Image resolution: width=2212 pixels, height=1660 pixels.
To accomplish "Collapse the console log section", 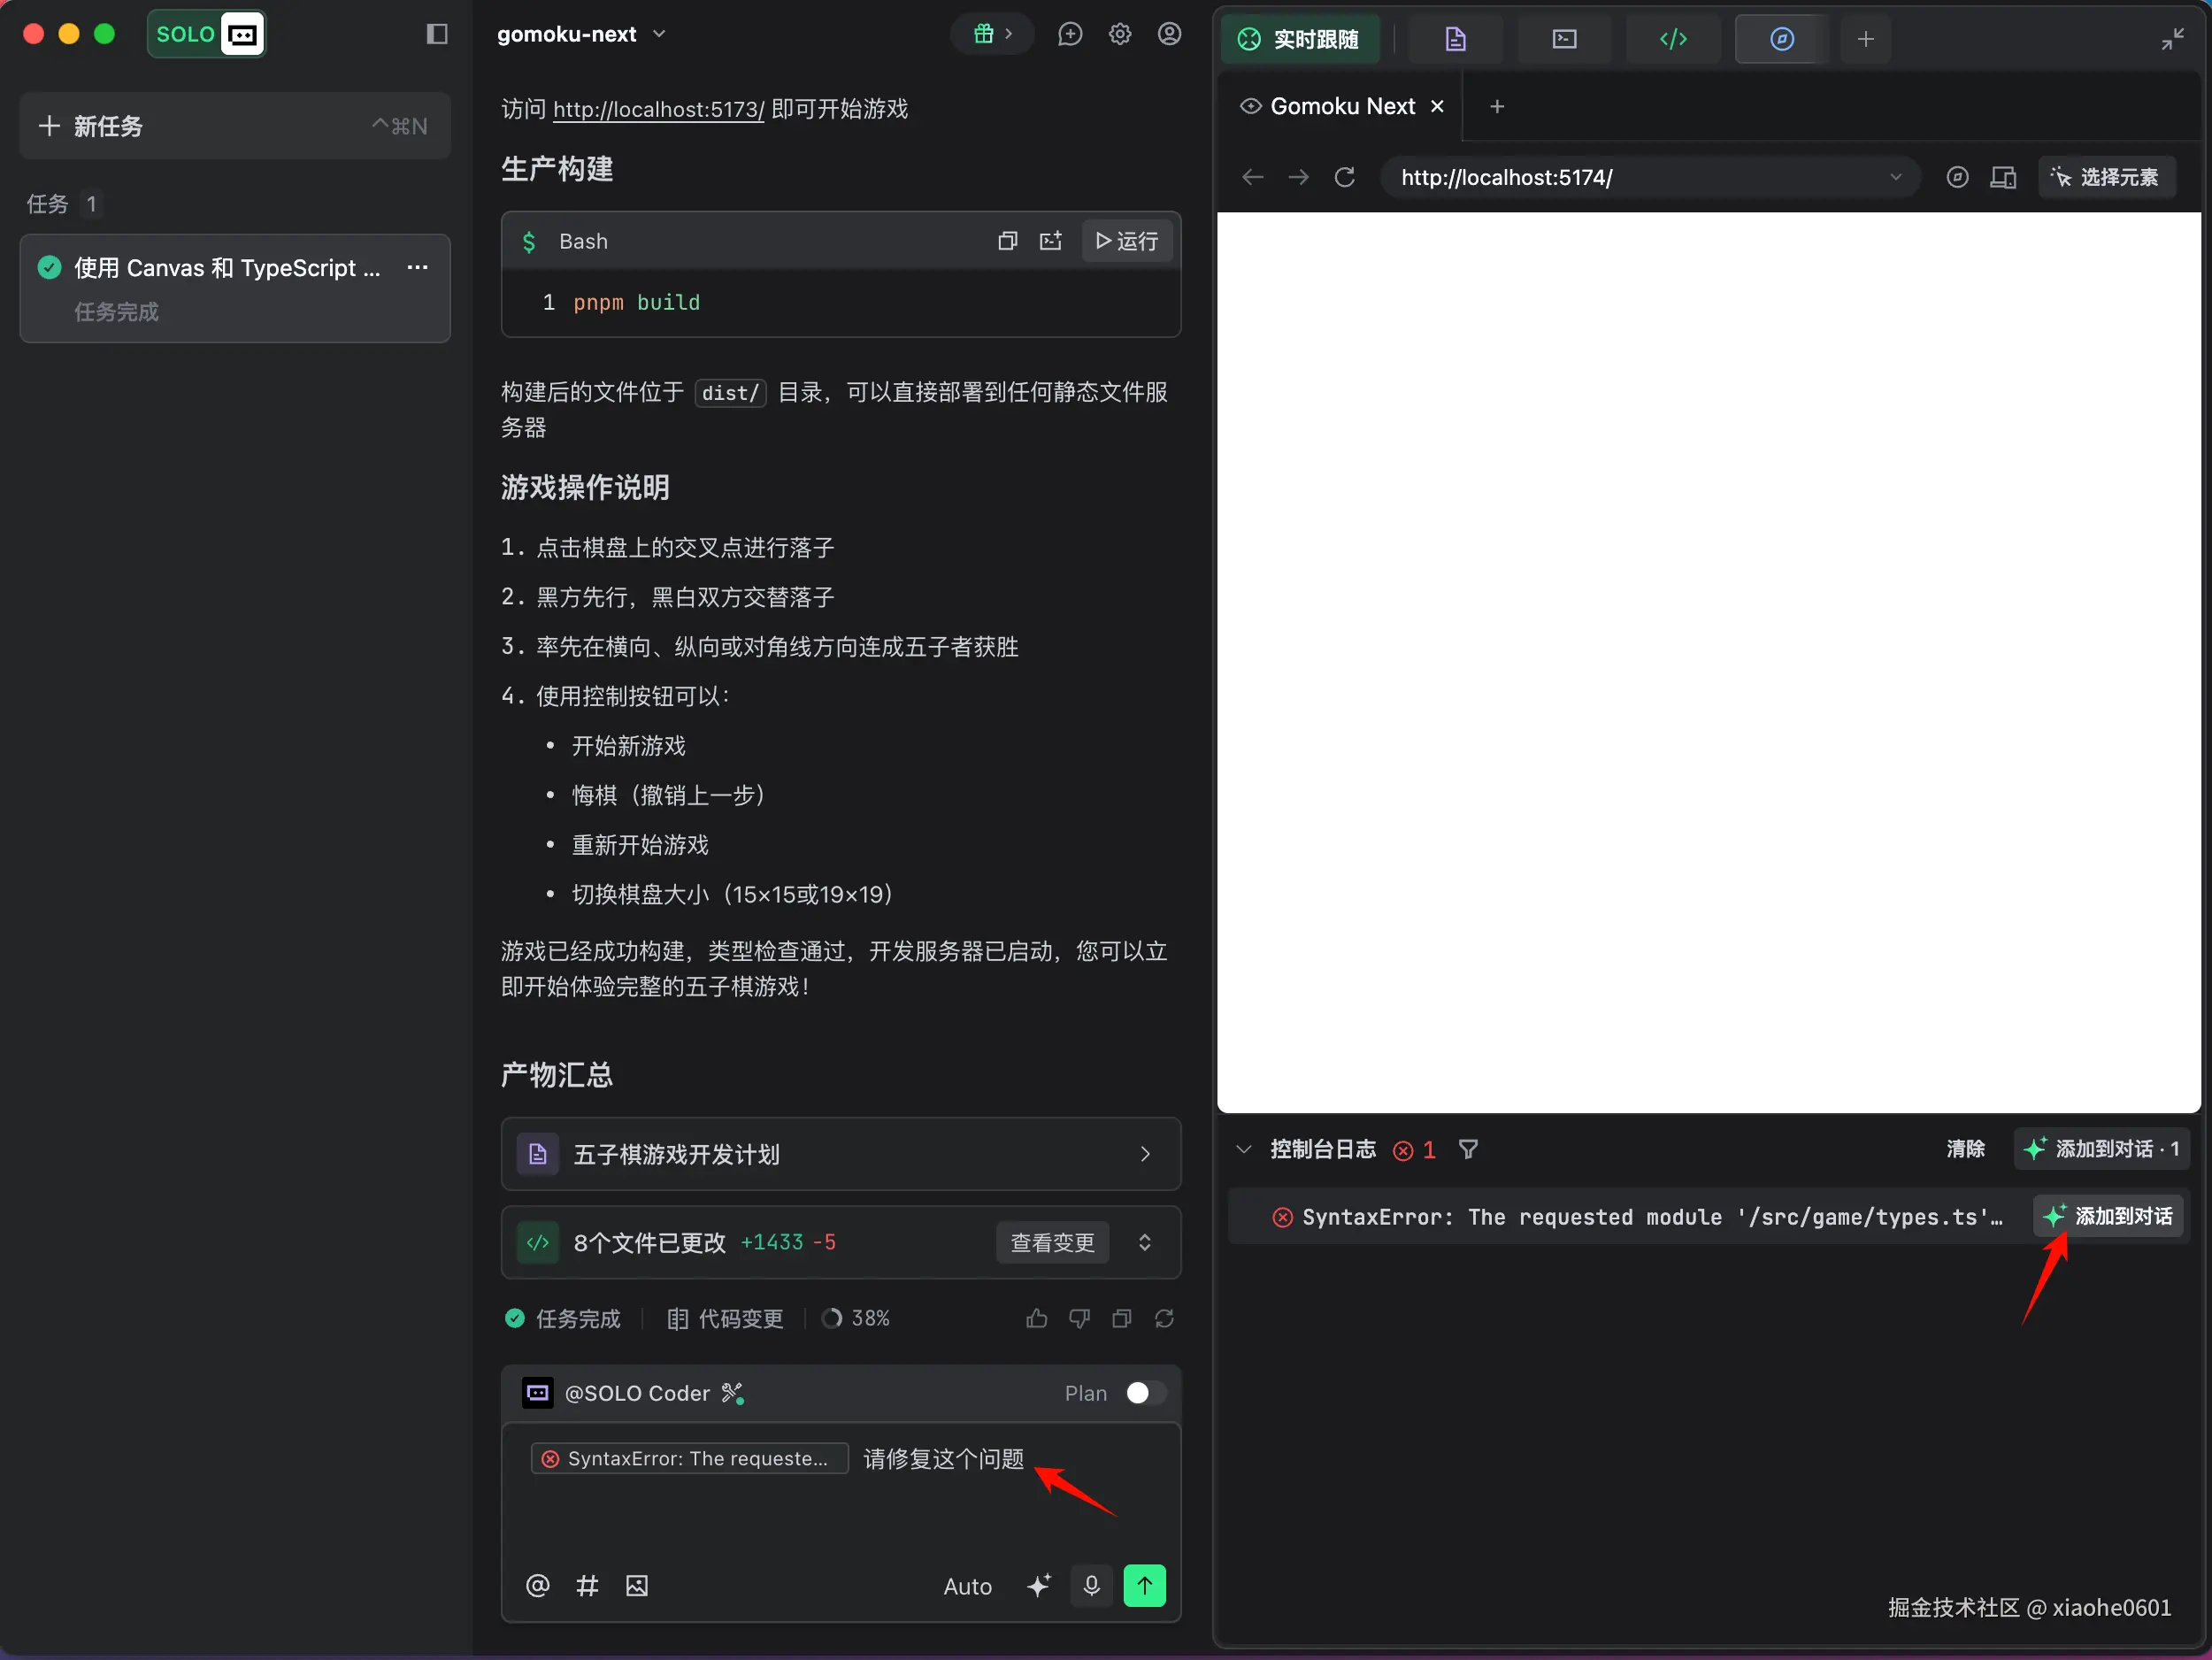I will click(1244, 1149).
